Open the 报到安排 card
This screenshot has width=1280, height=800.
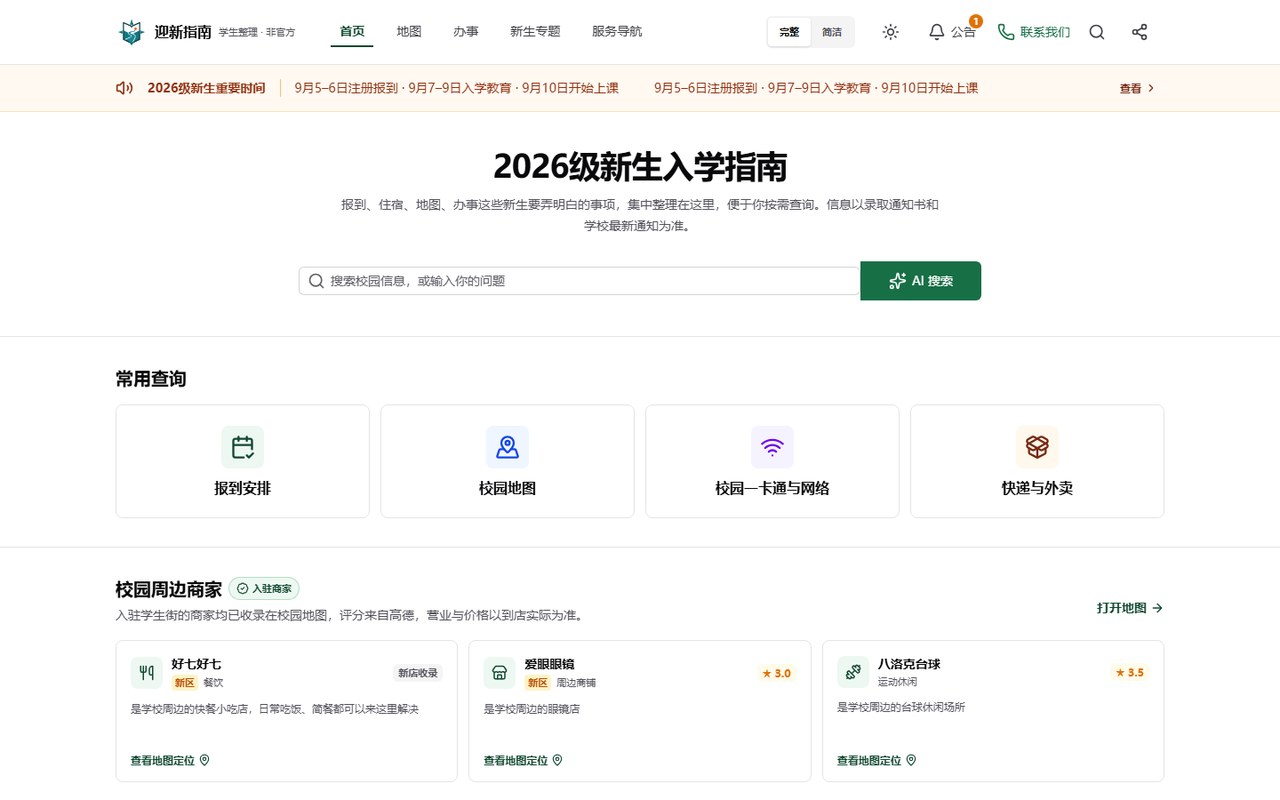(243, 461)
